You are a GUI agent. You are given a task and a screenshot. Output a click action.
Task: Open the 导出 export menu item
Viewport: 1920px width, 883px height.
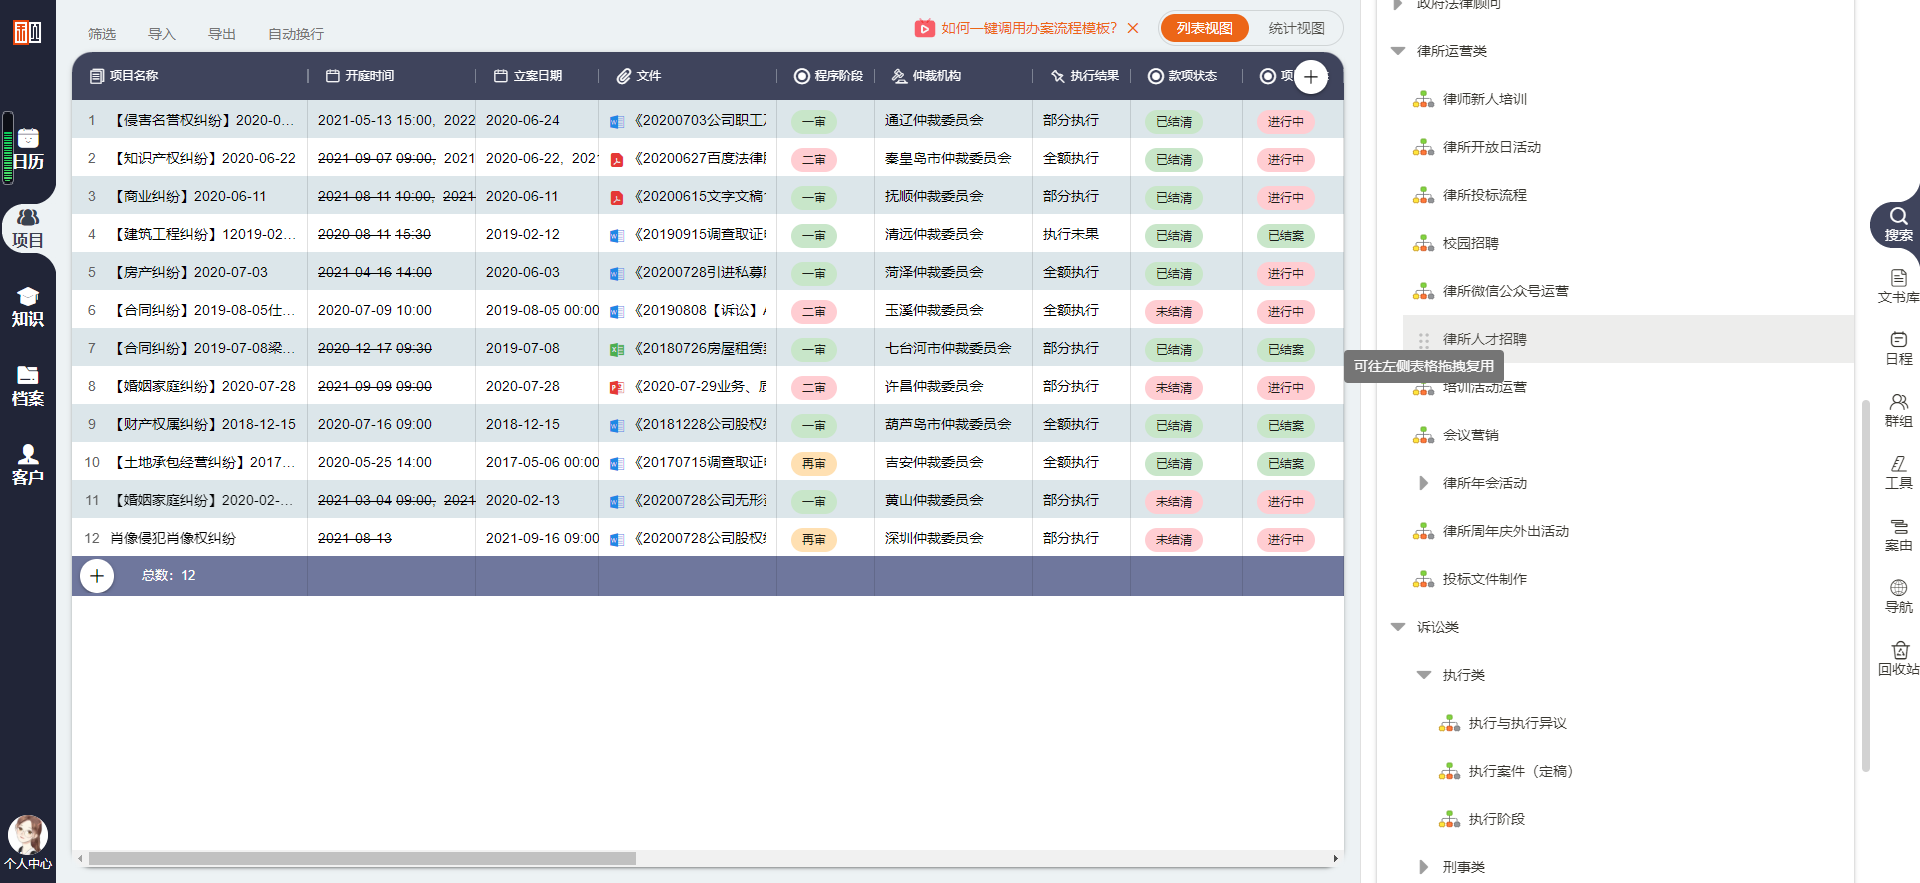[x=221, y=34]
